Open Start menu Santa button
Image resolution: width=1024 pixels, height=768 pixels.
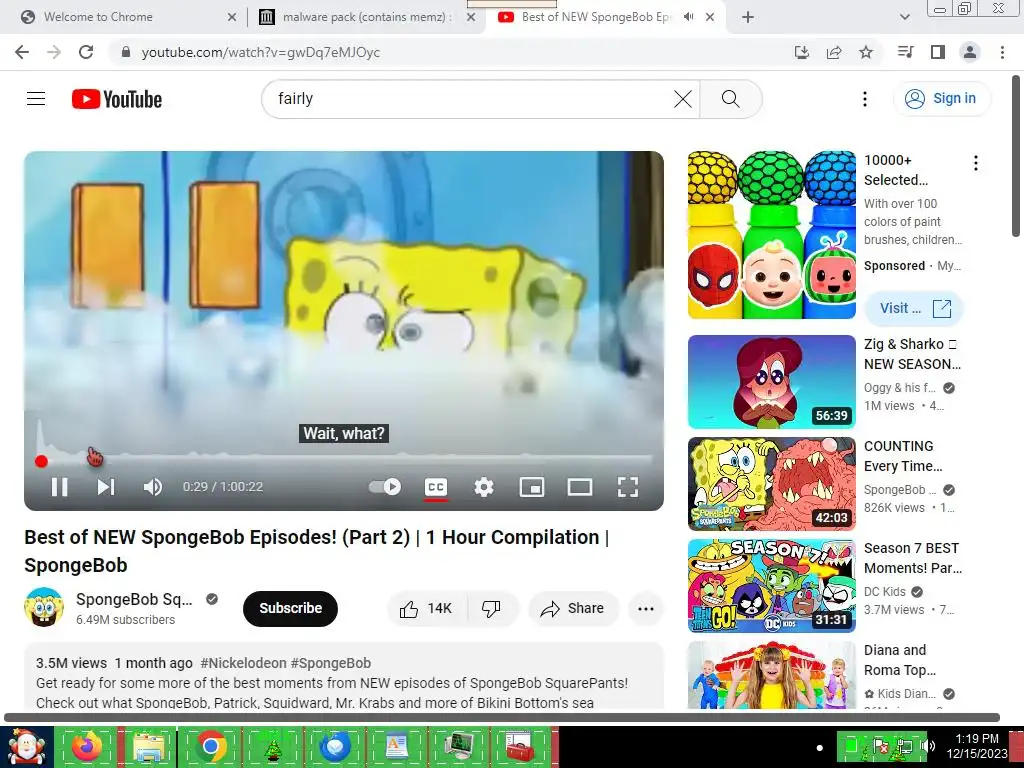26,747
